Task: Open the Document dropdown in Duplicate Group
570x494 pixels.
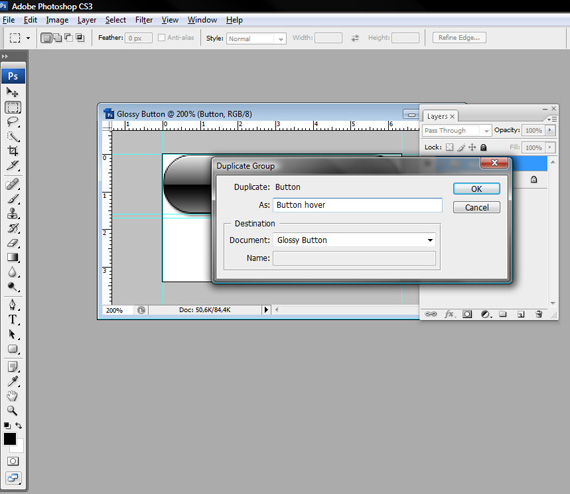Action: 430,240
